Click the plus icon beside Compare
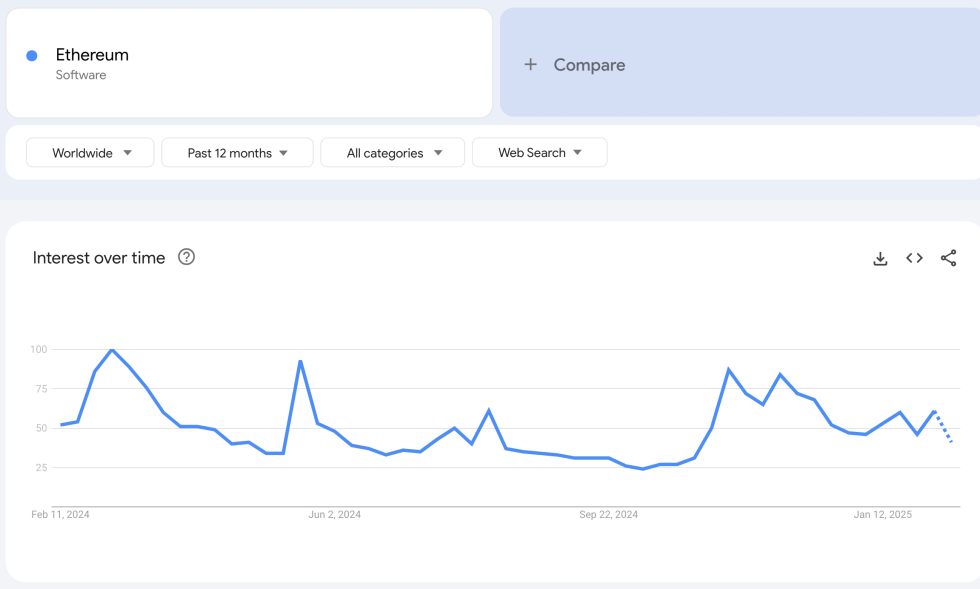 coord(530,65)
